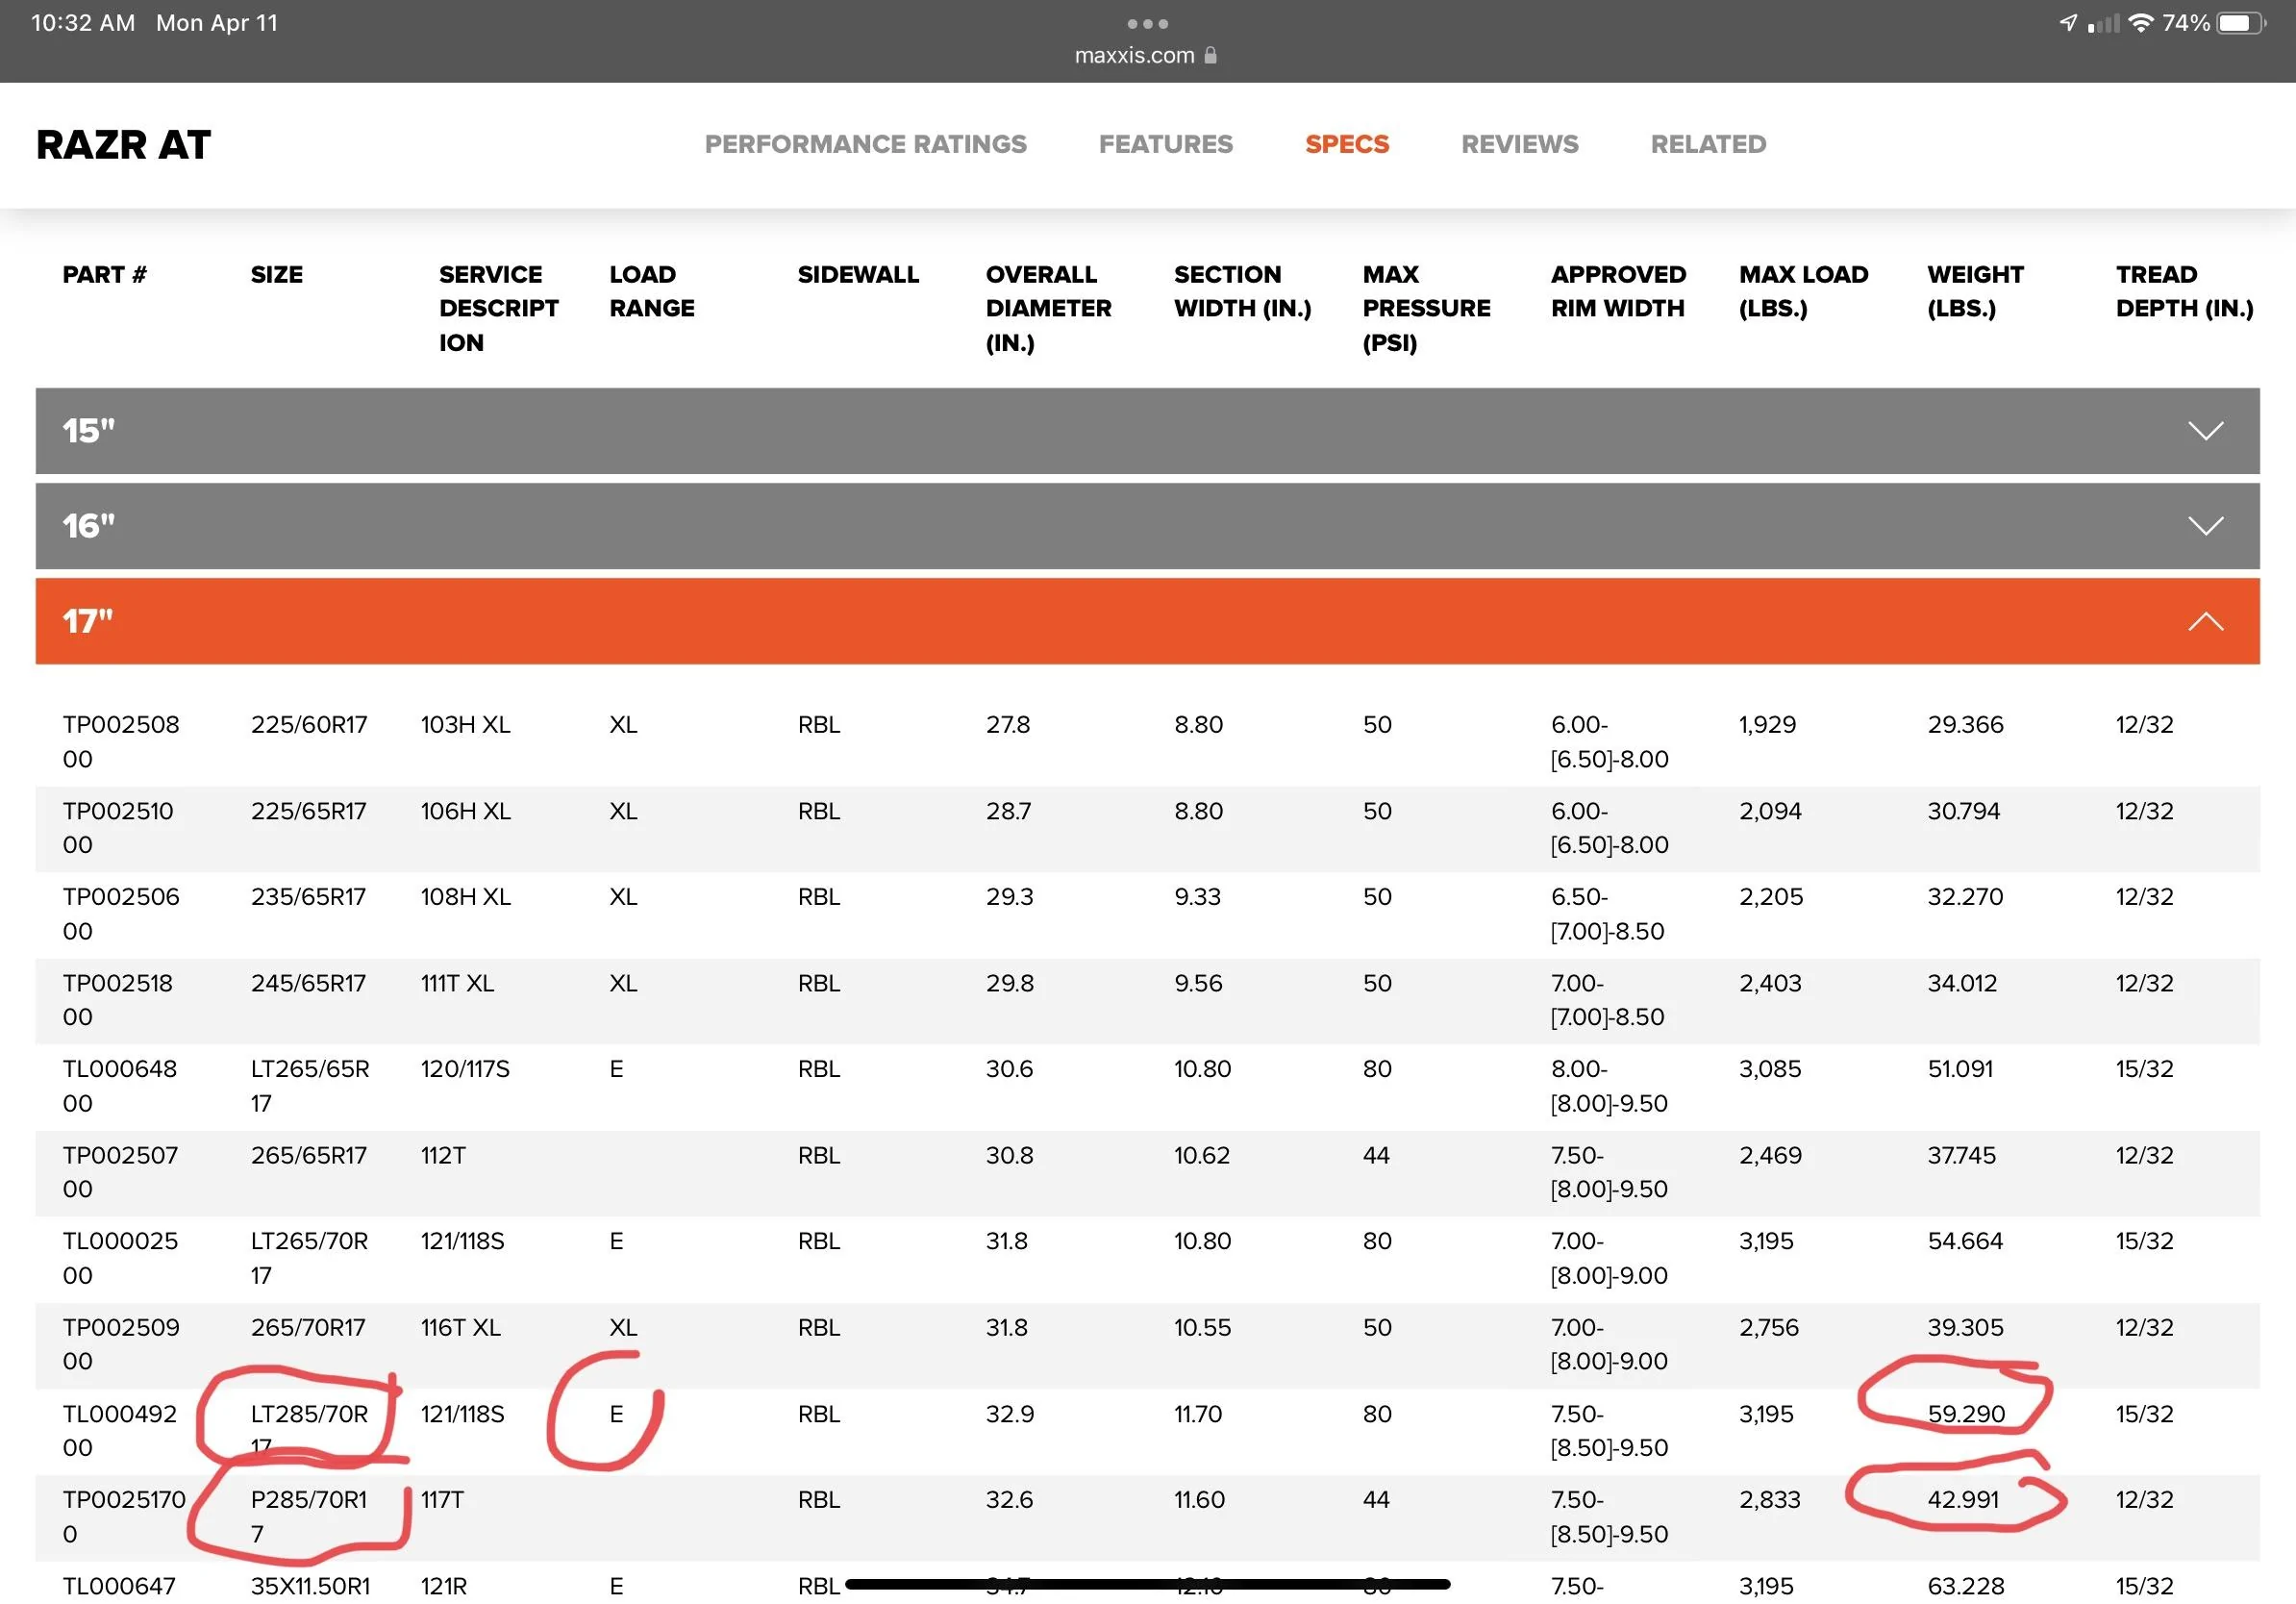Select the 63.228 weight value
Image resolution: width=2296 pixels, height=1604 pixels.
tap(1966, 1586)
